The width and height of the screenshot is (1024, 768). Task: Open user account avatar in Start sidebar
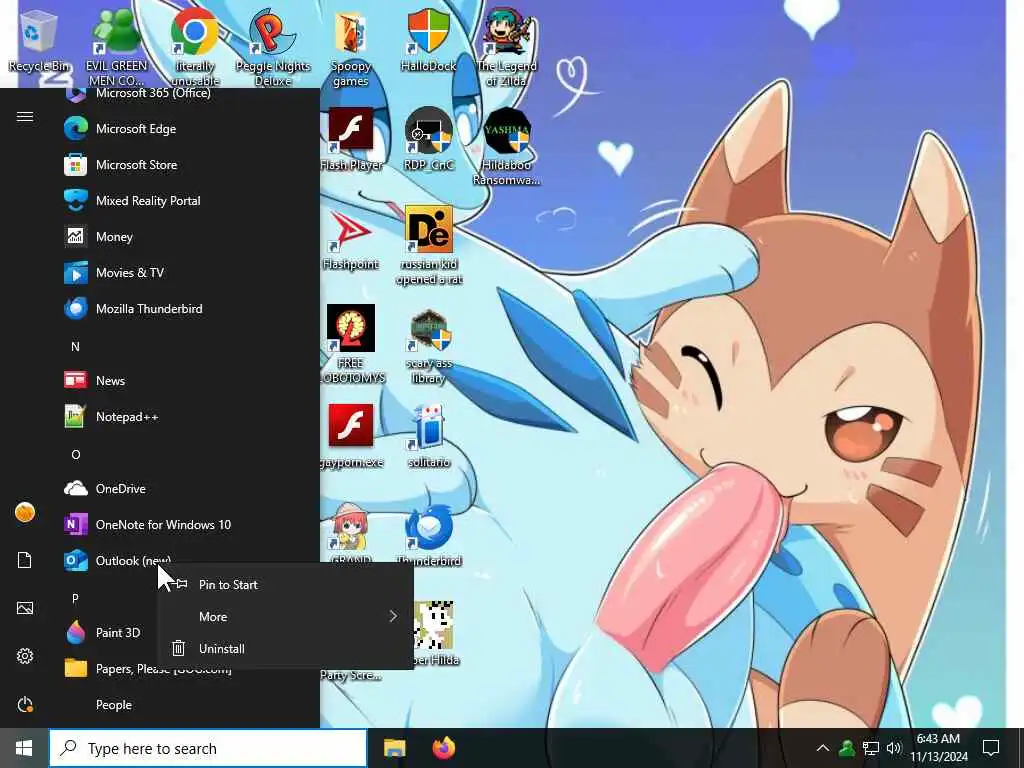pyautogui.click(x=25, y=513)
